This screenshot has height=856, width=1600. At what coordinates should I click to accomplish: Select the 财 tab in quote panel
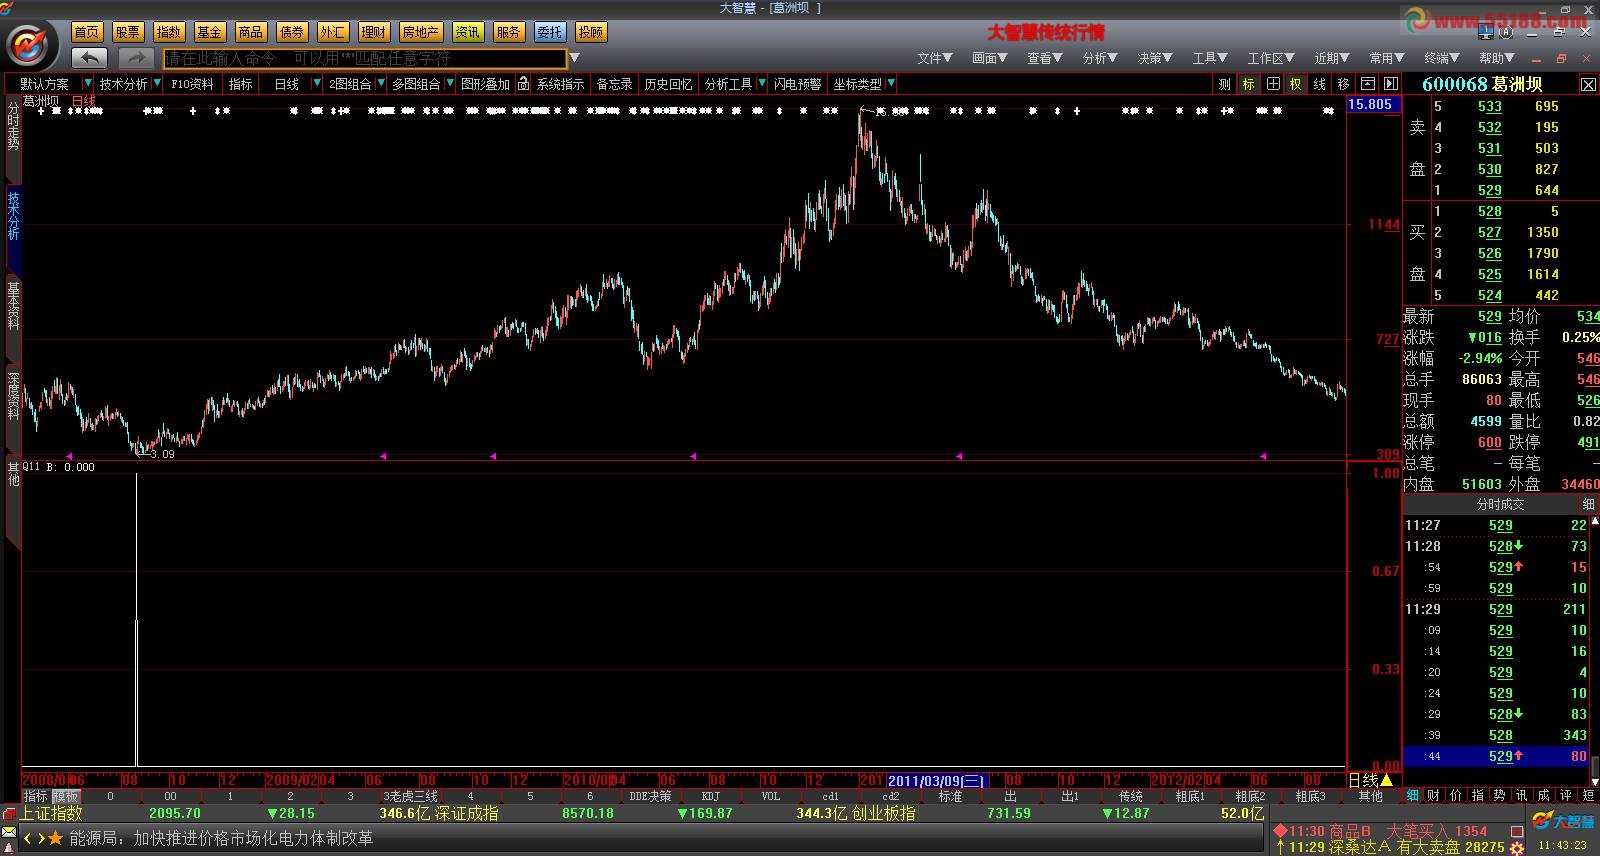click(x=1434, y=795)
